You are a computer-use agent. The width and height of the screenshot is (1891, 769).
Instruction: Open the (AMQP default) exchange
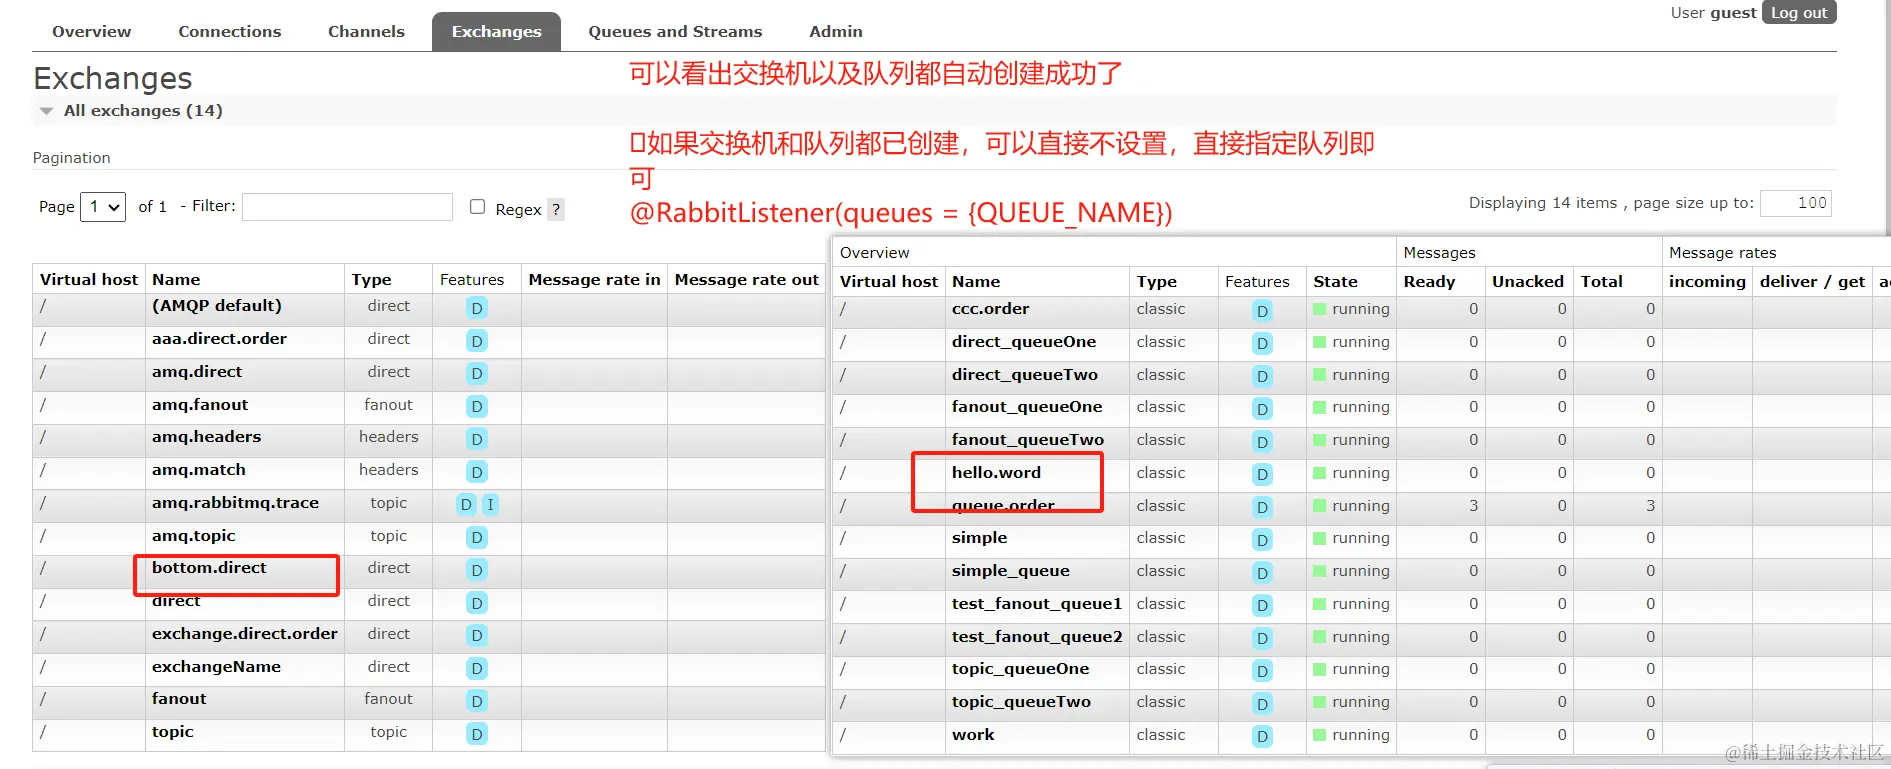point(217,306)
